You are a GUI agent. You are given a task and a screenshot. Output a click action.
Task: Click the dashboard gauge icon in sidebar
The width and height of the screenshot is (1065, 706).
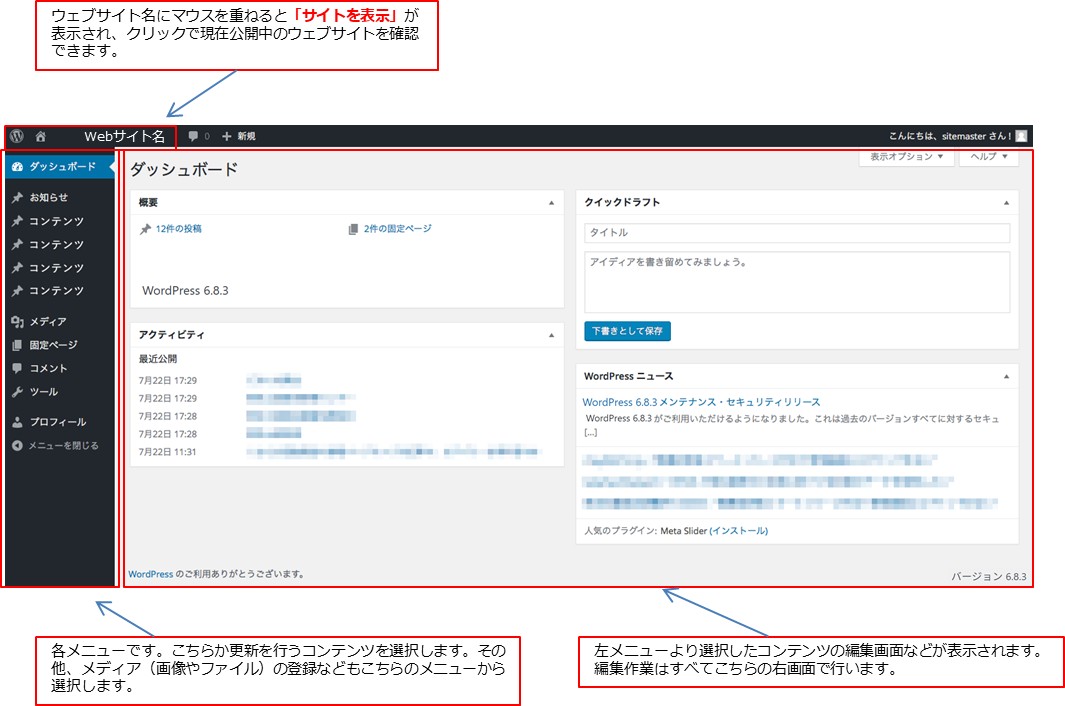[x=18, y=166]
